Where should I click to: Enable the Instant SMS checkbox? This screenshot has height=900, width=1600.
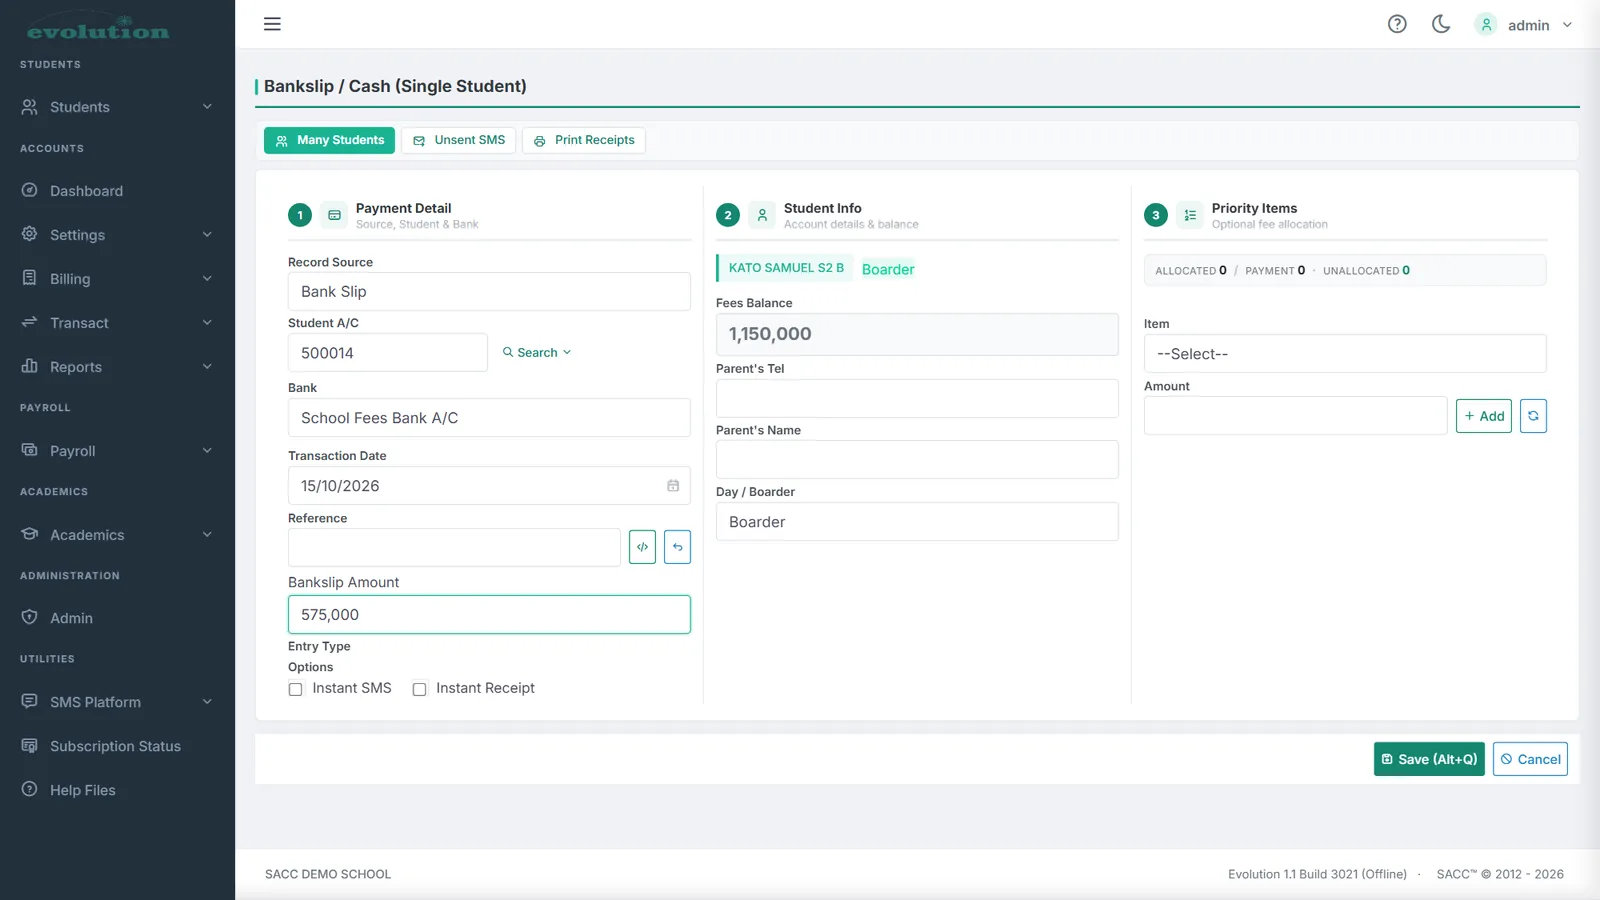[295, 689]
